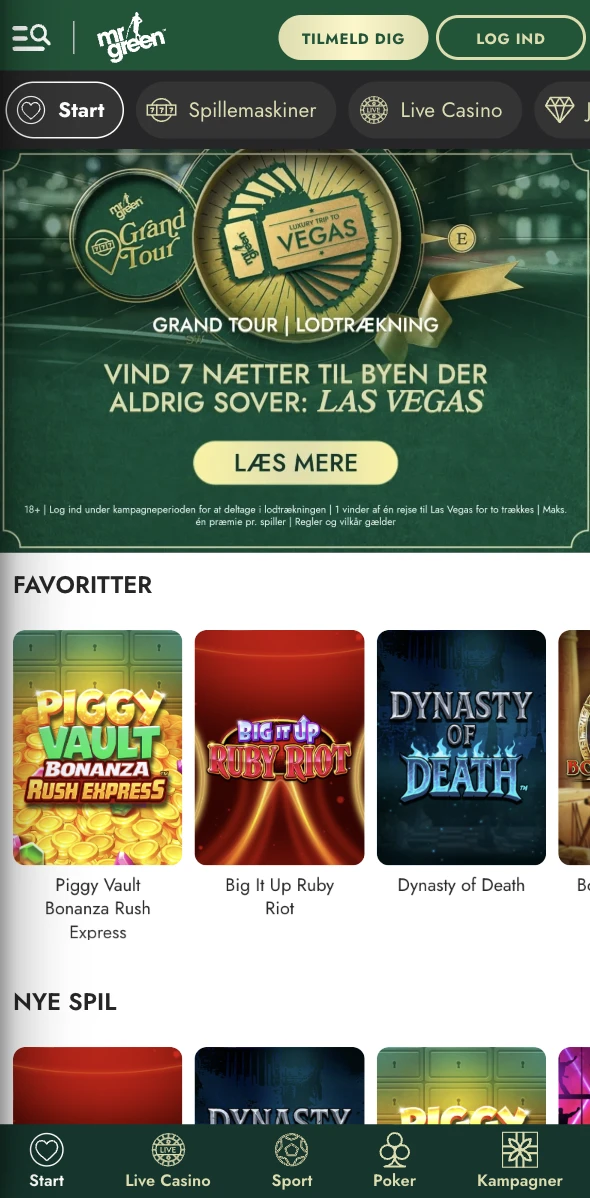
Task: Tap the diamond category icon
Action: (x=559, y=110)
